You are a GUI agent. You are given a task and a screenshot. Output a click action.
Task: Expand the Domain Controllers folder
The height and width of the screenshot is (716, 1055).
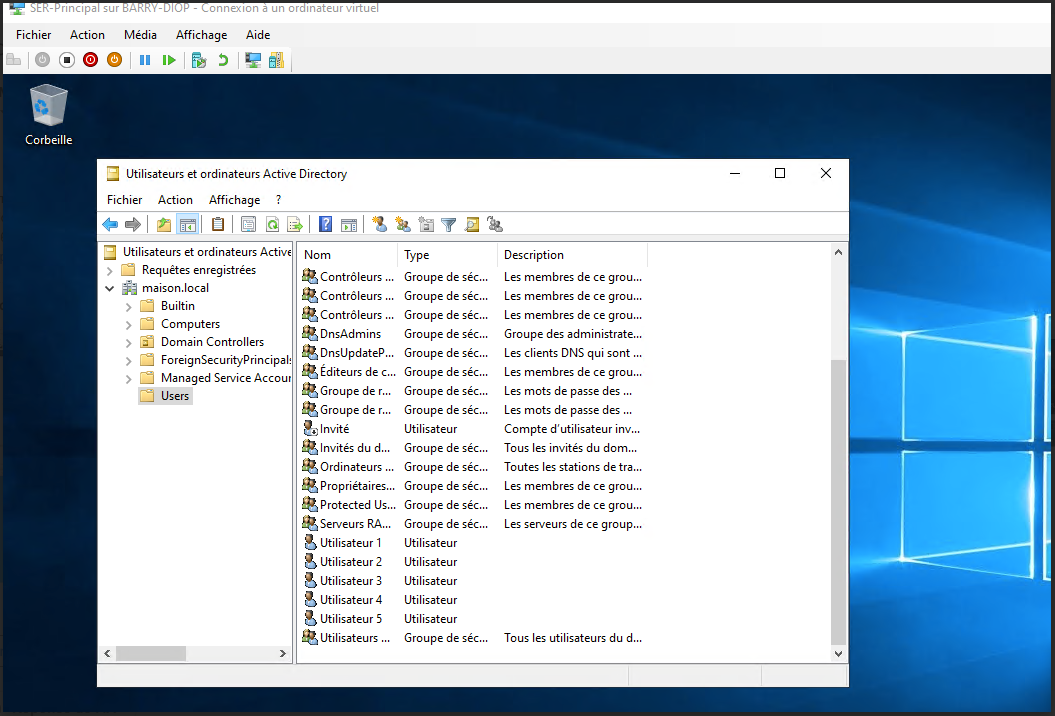129,343
